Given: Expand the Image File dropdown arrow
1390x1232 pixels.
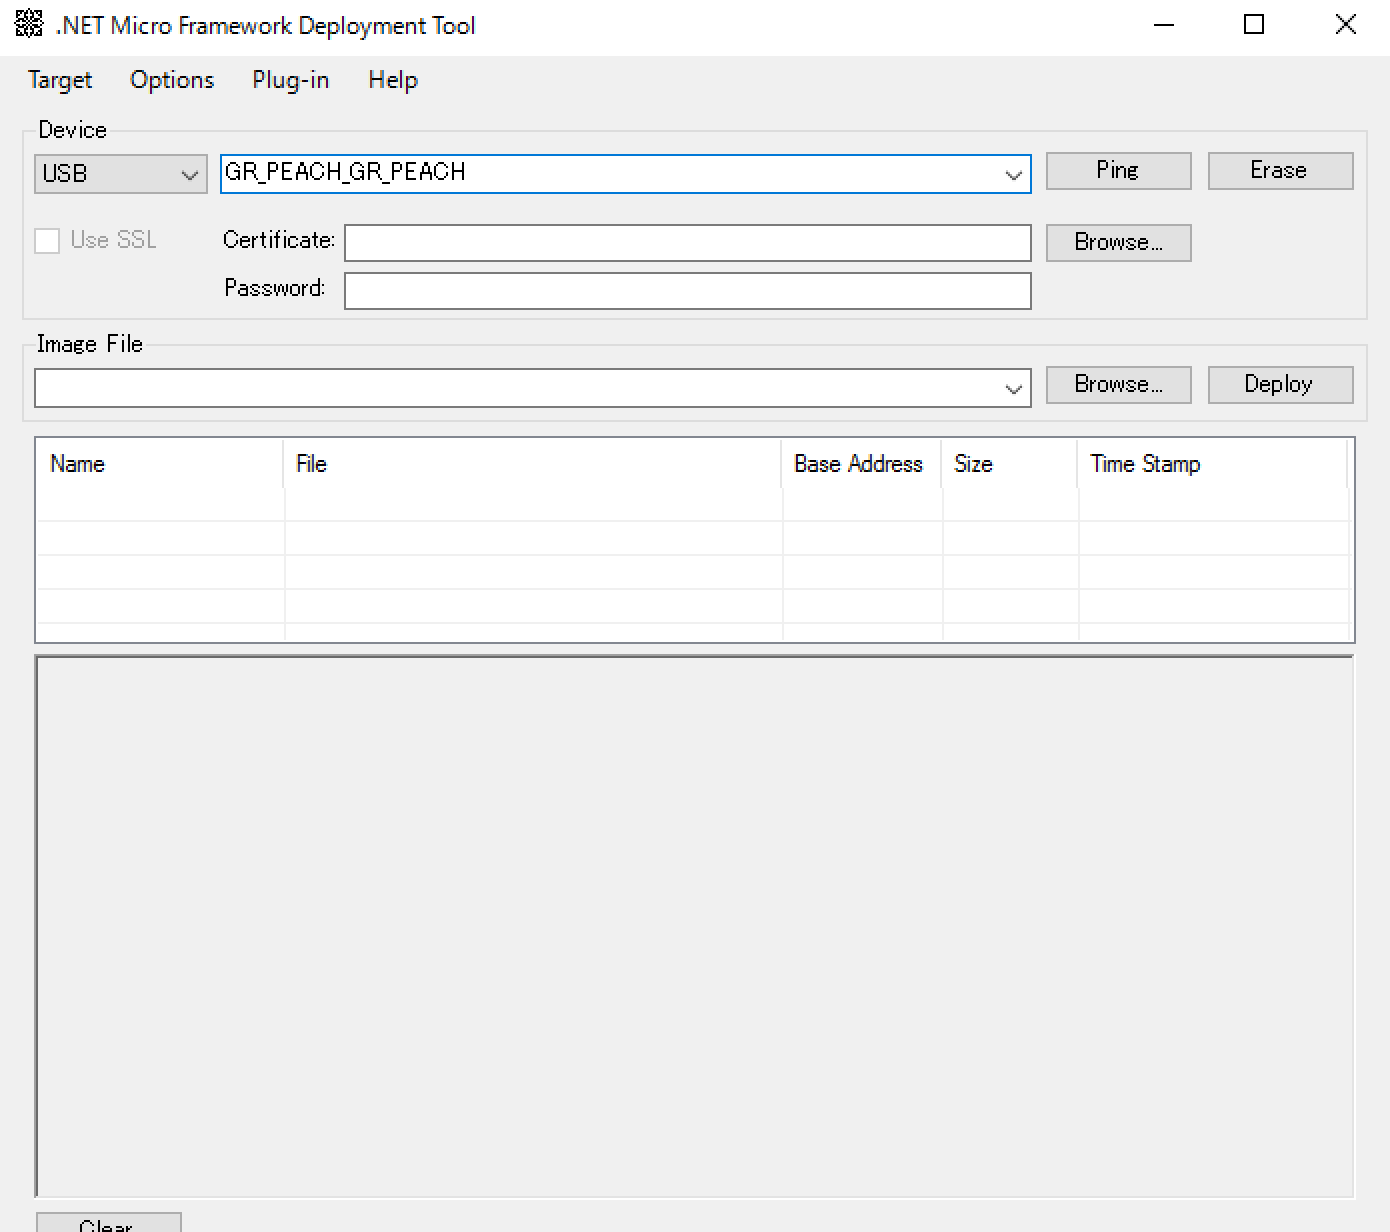Looking at the screenshot, I should (1013, 388).
